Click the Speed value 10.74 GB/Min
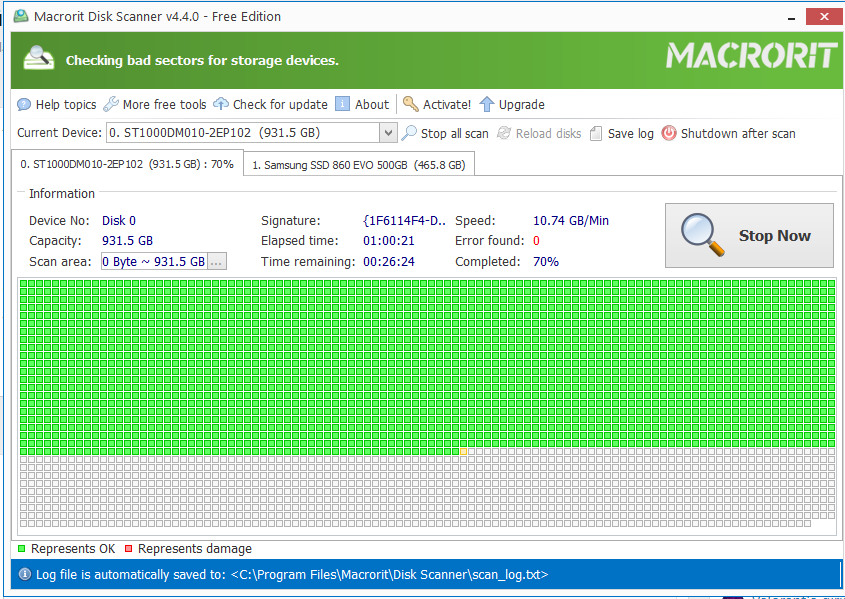Image resolution: width=845 pixels, height=599 pixels. coord(571,220)
